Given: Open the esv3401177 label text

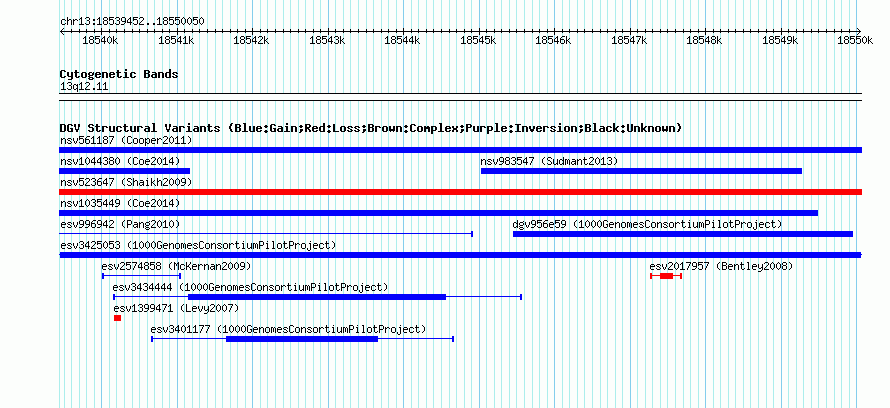Looking at the screenshot, I should click(x=288, y=329).
